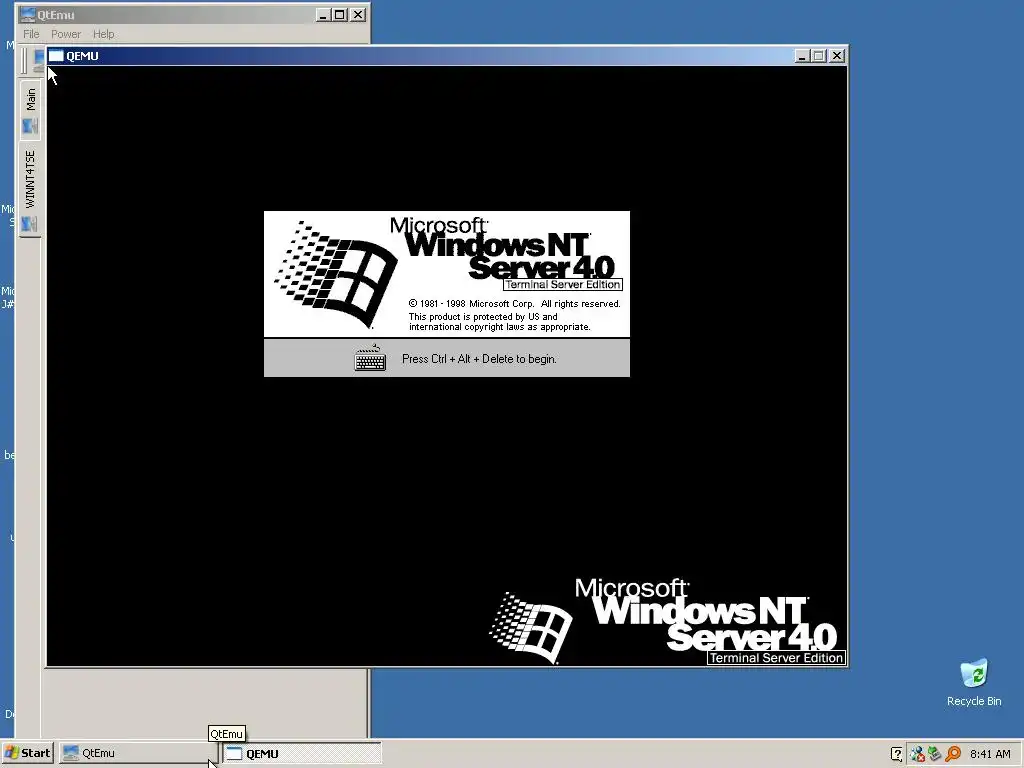The image size is (1024, 768).
Task: Click the 8:41 AM taskbar clock
Action: tap(990, 754)
